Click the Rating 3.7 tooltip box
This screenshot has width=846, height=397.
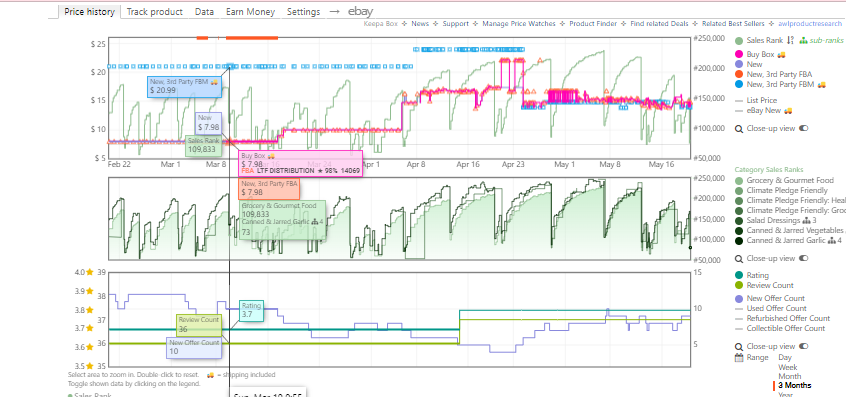coord(251,311)
